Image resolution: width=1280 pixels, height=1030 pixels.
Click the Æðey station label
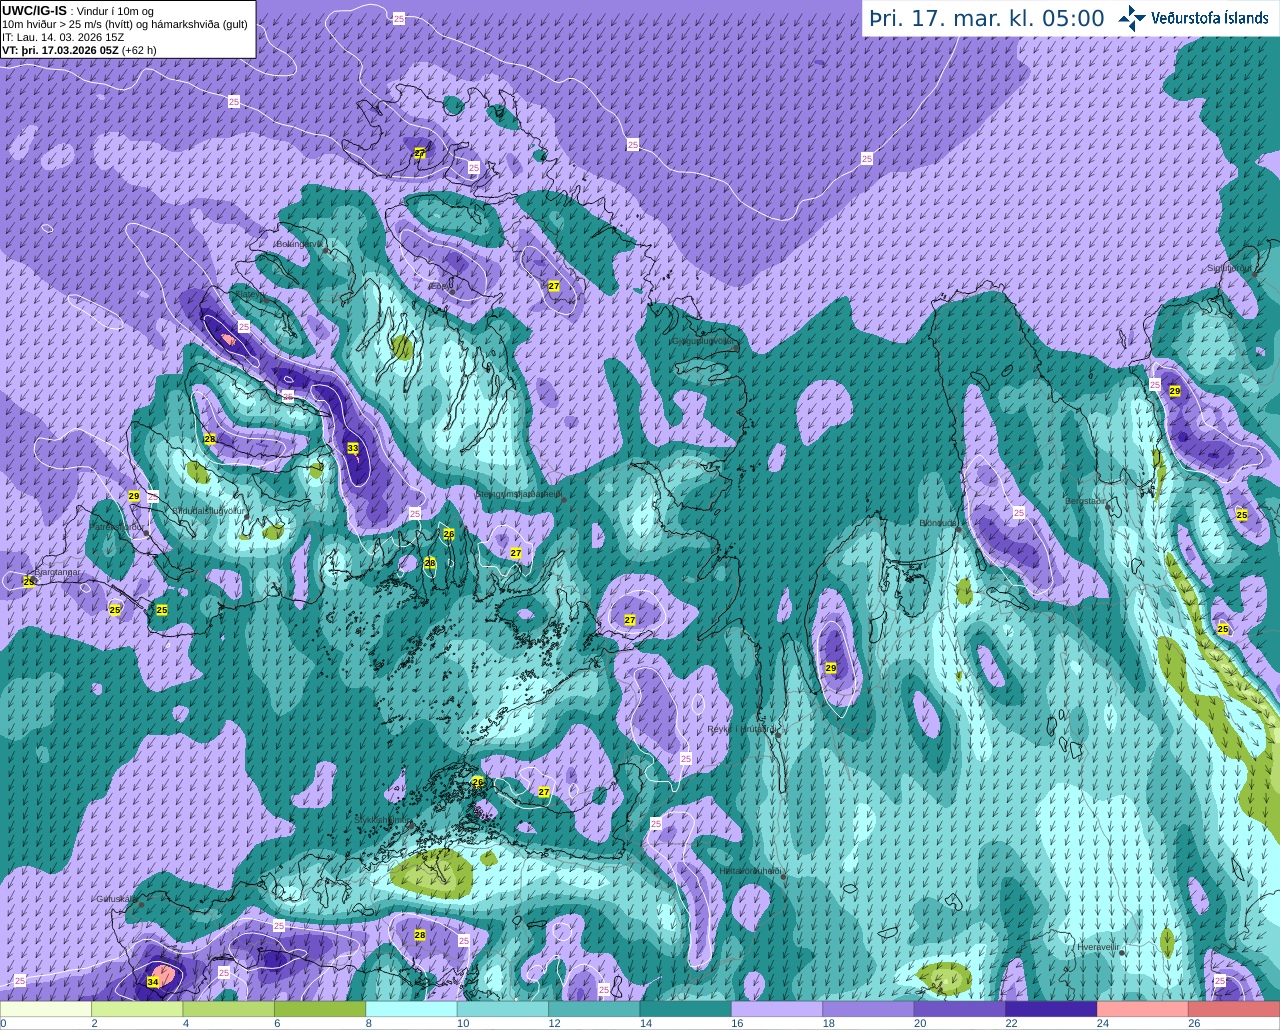pos(440,286)
